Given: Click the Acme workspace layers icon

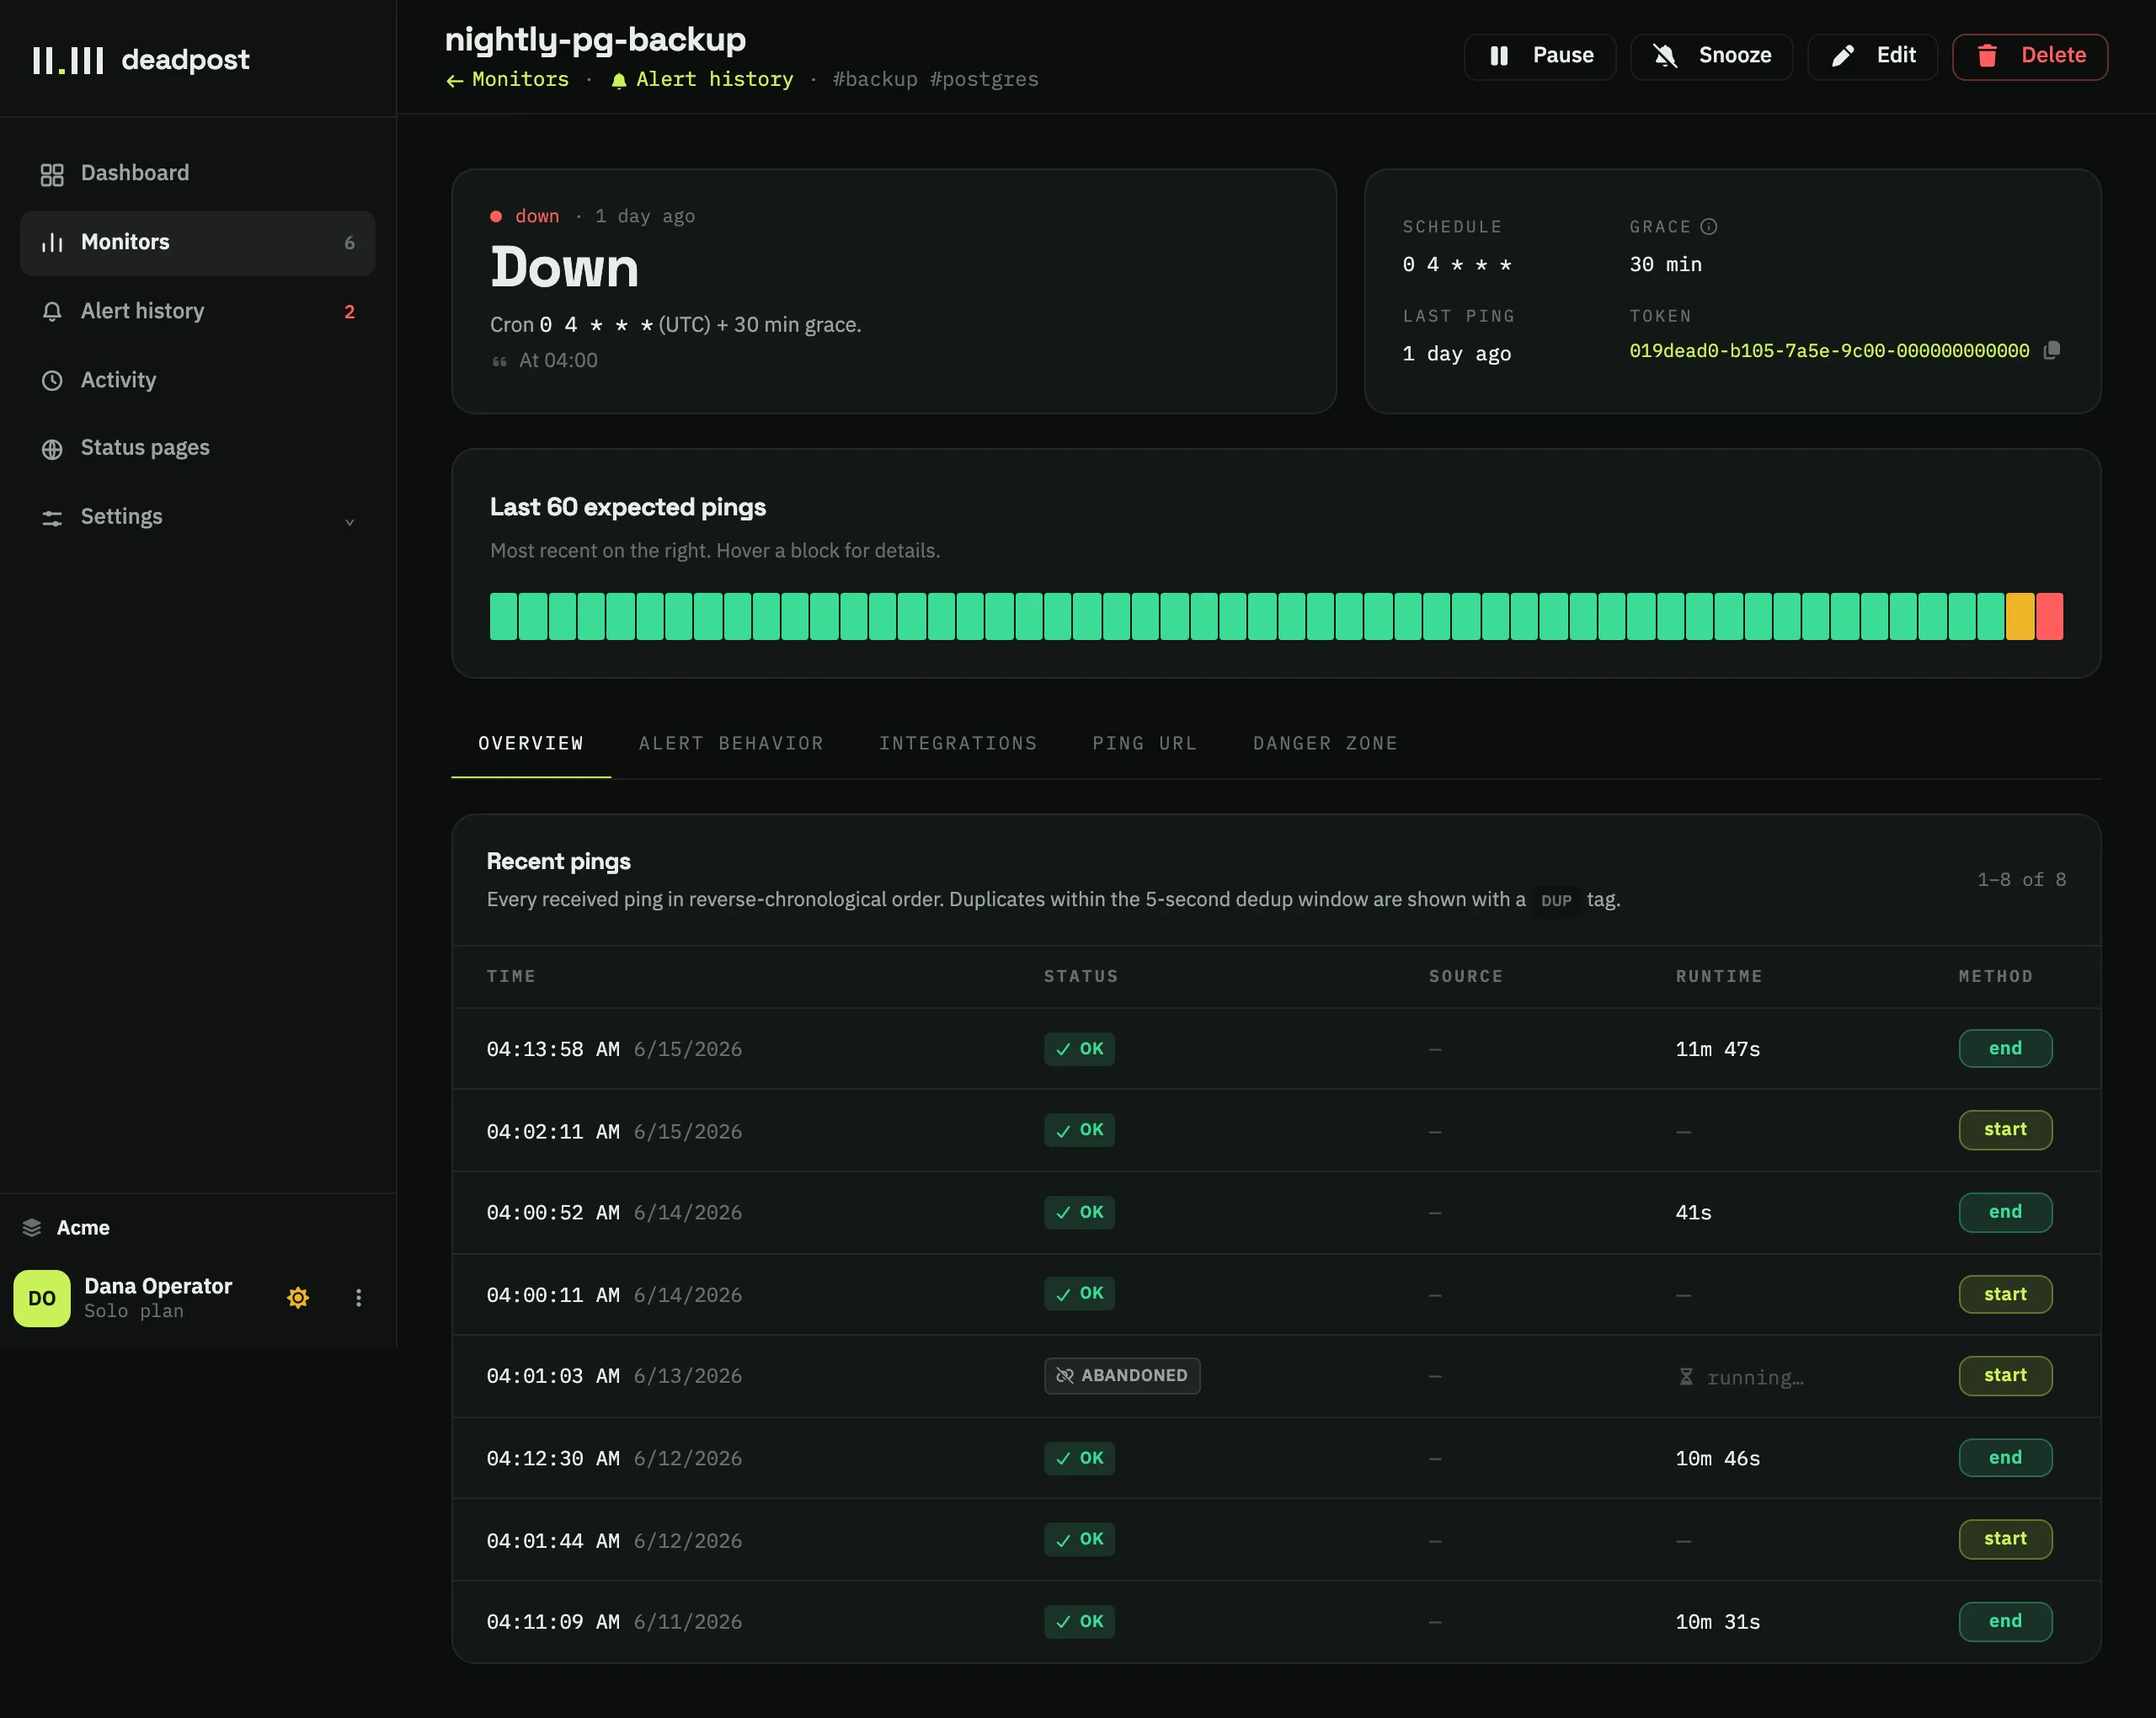Looking at the screenshot, I should tap(32, 1227).
